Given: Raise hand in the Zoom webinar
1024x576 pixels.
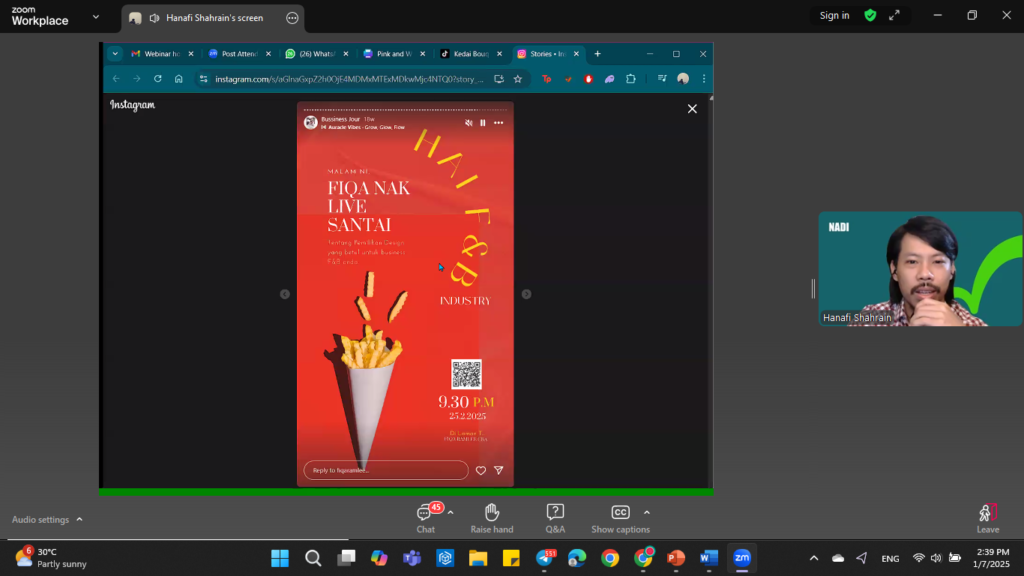Looking at the screenshot, I should click(492, 519).
